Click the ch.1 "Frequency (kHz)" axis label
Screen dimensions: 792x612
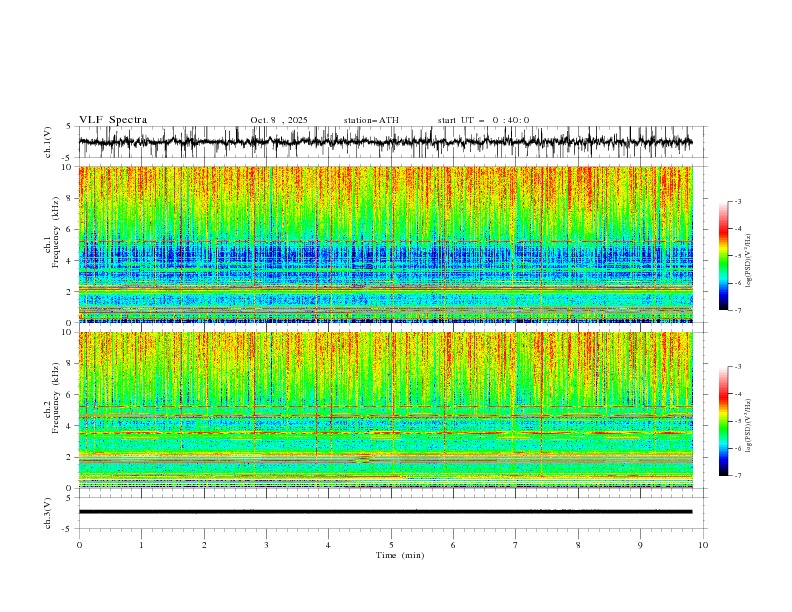coord(55,230)
